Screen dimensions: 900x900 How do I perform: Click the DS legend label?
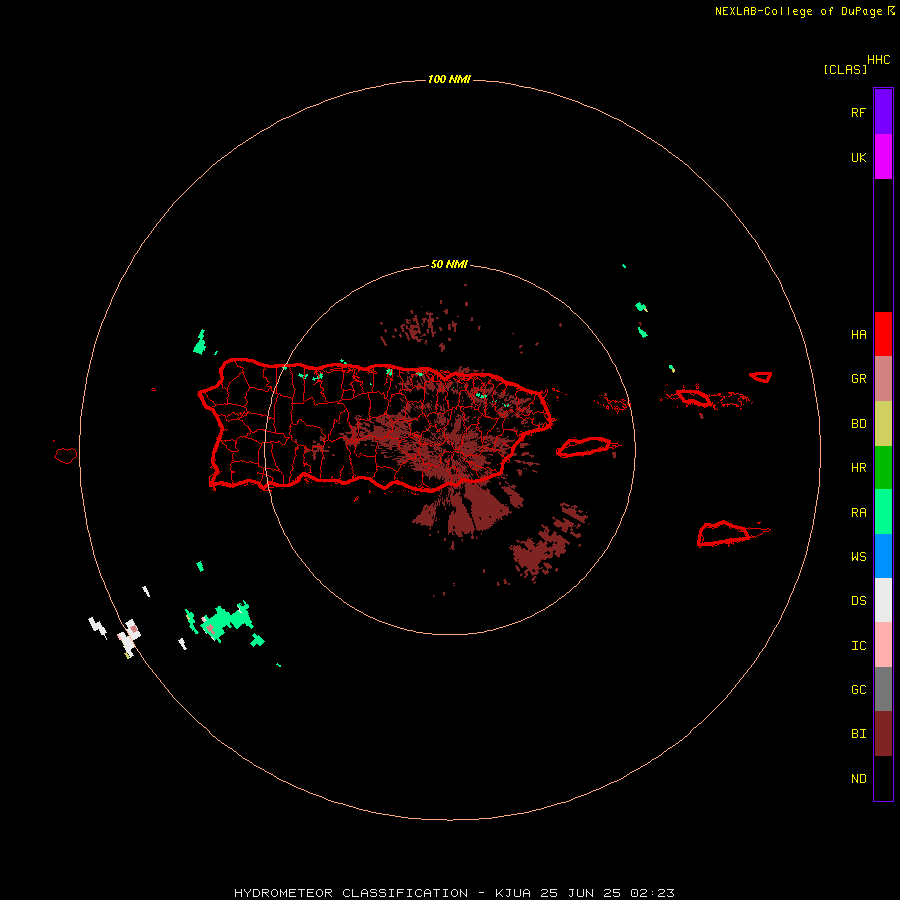click(x=858, y=601)
